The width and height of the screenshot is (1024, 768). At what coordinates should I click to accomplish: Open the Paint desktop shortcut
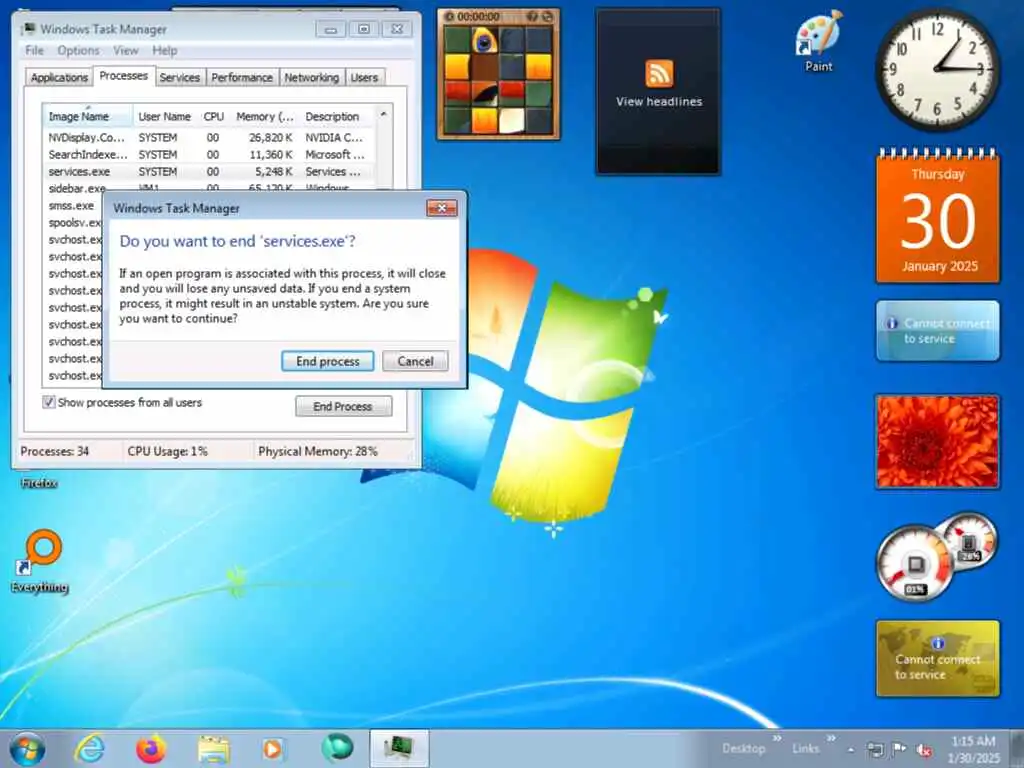pos(819,42)
